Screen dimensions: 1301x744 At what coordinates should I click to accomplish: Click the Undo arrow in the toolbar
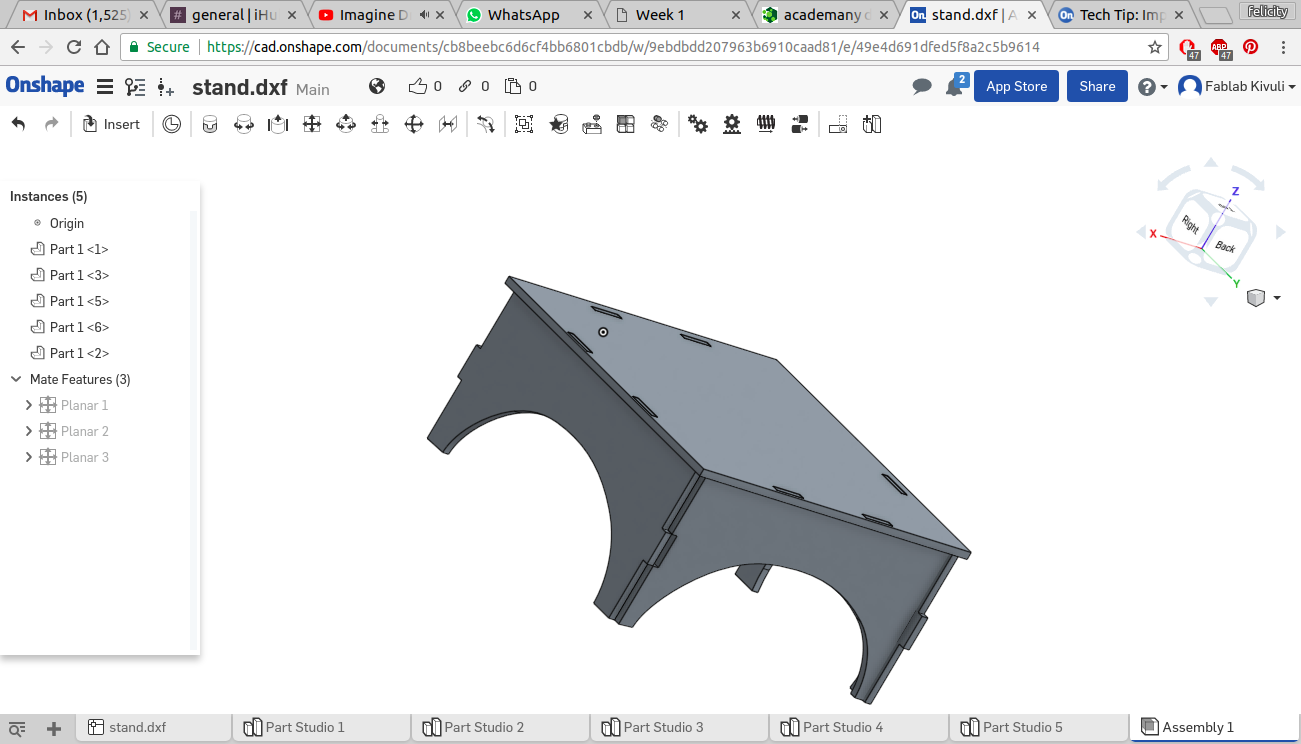tap(18, 124)
